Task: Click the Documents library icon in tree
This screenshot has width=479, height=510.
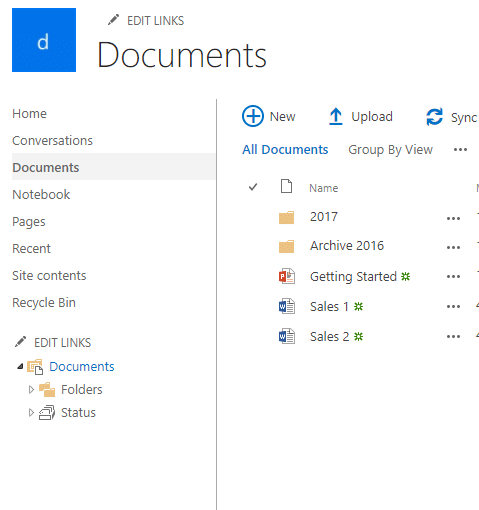Action: point(35,367)
